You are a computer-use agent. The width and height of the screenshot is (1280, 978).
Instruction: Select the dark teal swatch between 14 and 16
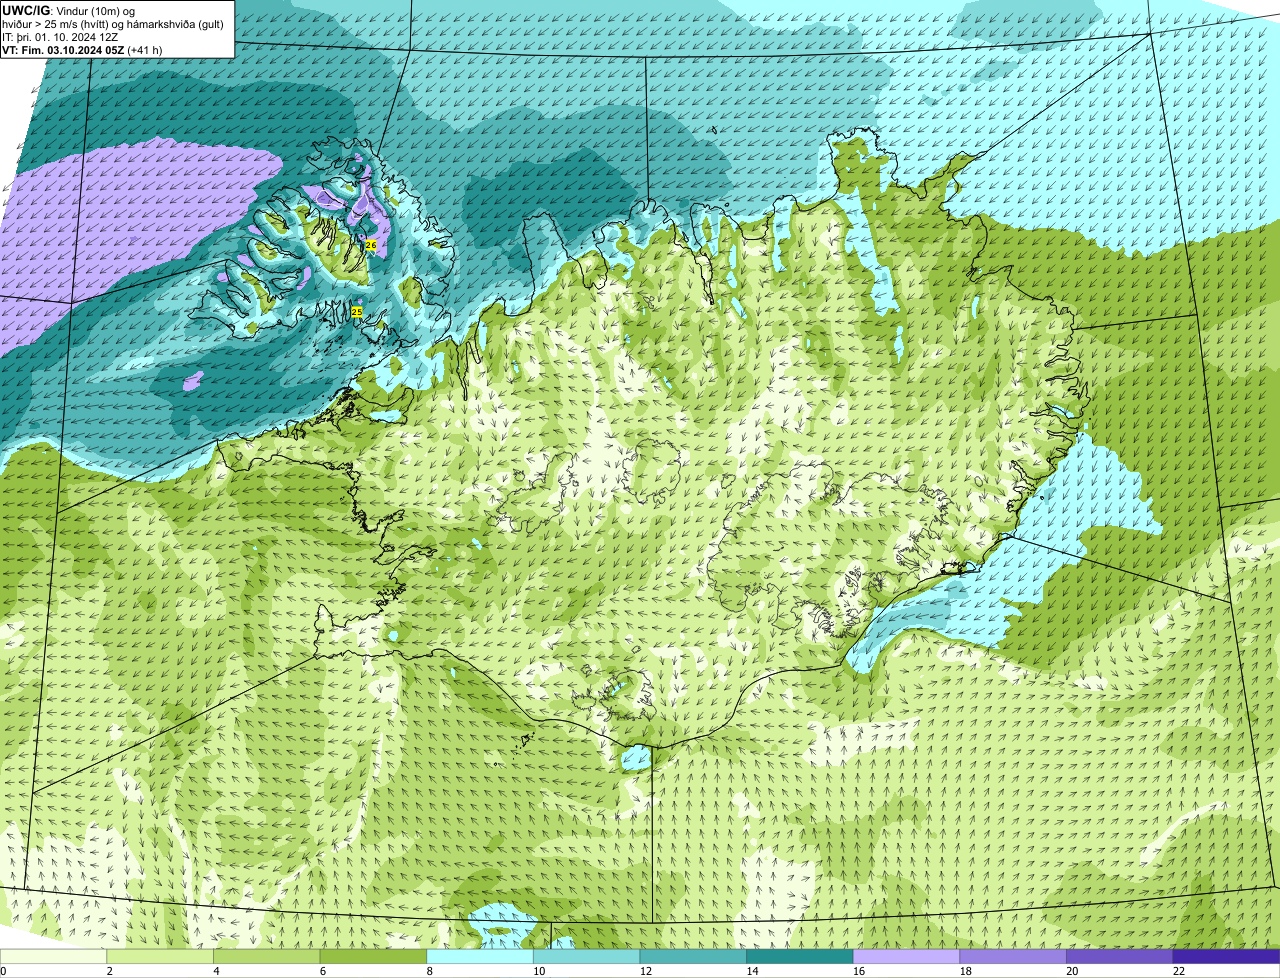coord(800,956)
